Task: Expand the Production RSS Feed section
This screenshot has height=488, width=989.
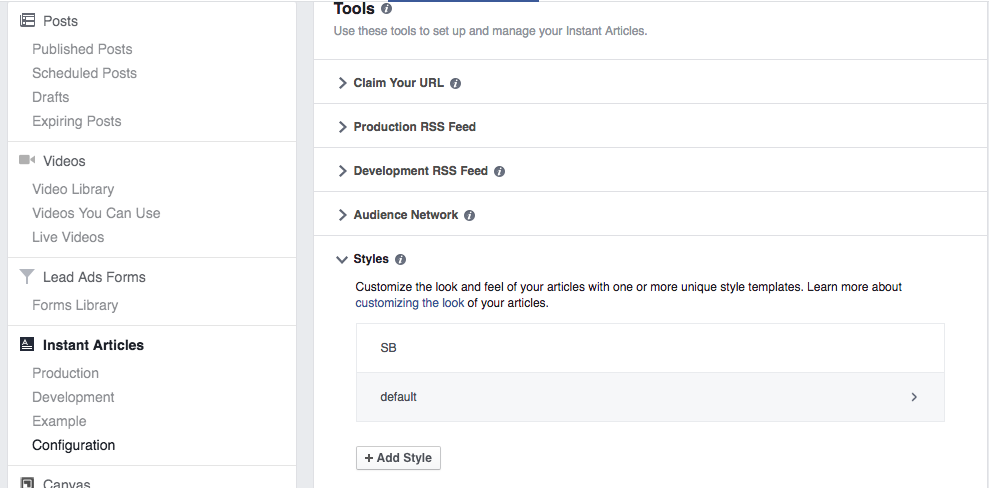Action: click(342, 127)
